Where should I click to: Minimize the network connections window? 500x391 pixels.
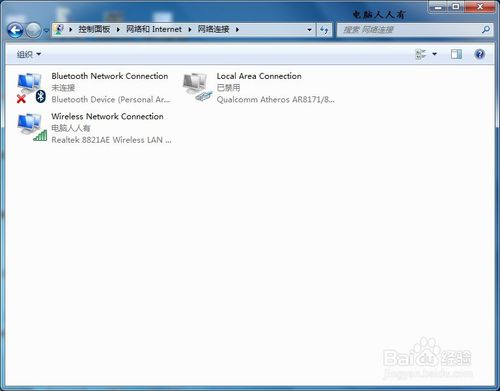[x=438, y=7]
